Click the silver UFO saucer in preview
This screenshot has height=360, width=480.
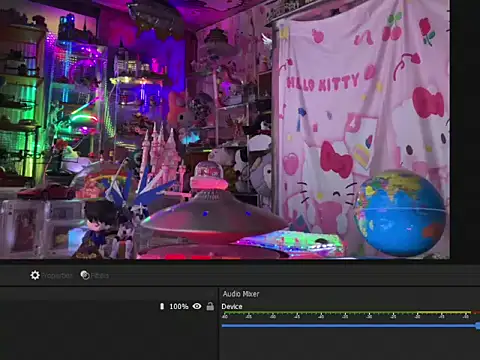(213, 213)
